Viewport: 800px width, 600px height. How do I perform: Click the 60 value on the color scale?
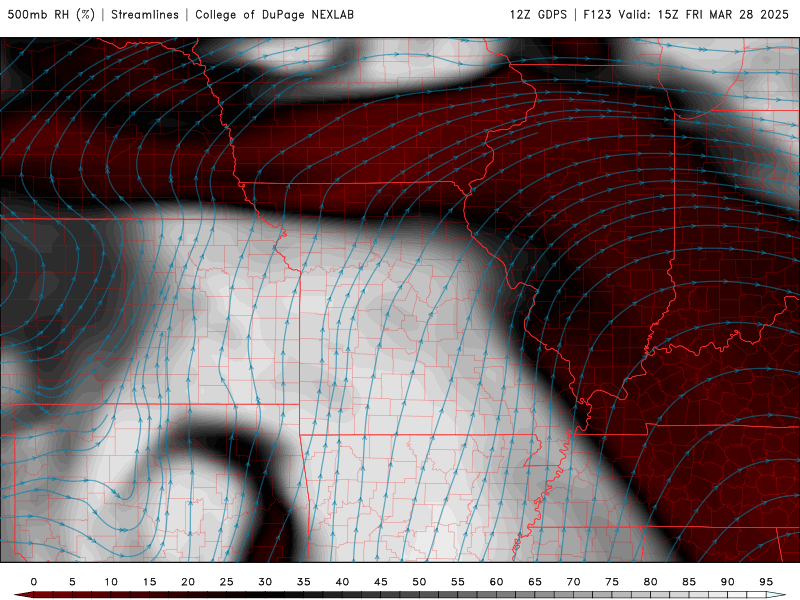click(x=496, y=582)
